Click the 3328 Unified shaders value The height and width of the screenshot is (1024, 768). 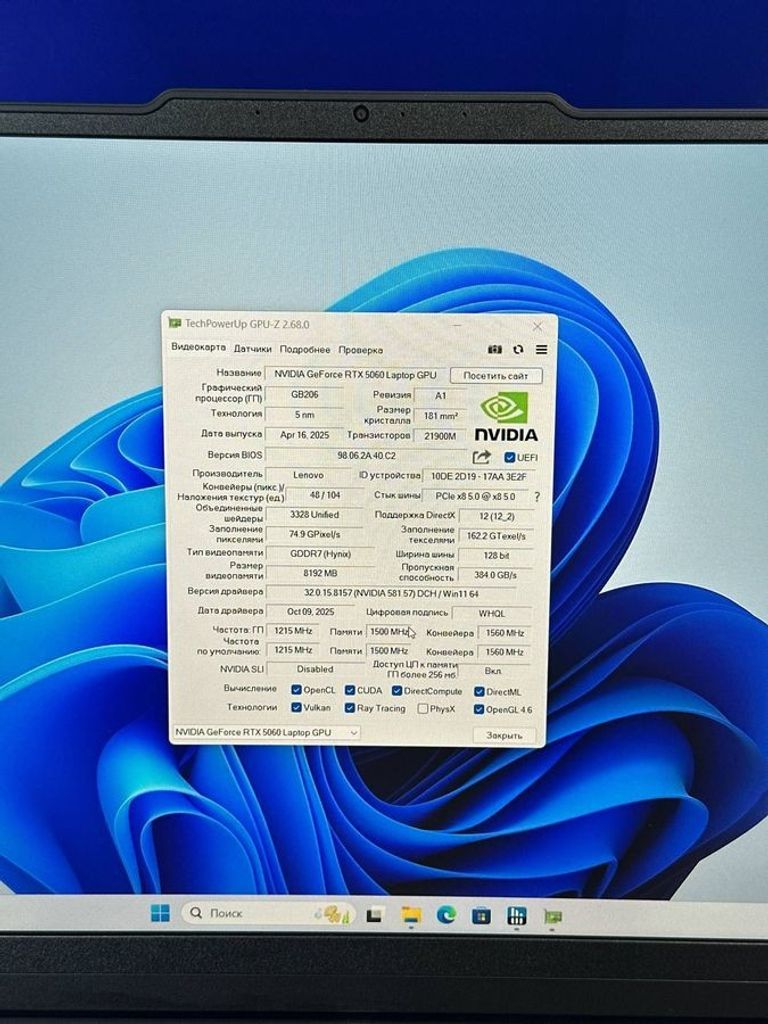click(314, 515)
